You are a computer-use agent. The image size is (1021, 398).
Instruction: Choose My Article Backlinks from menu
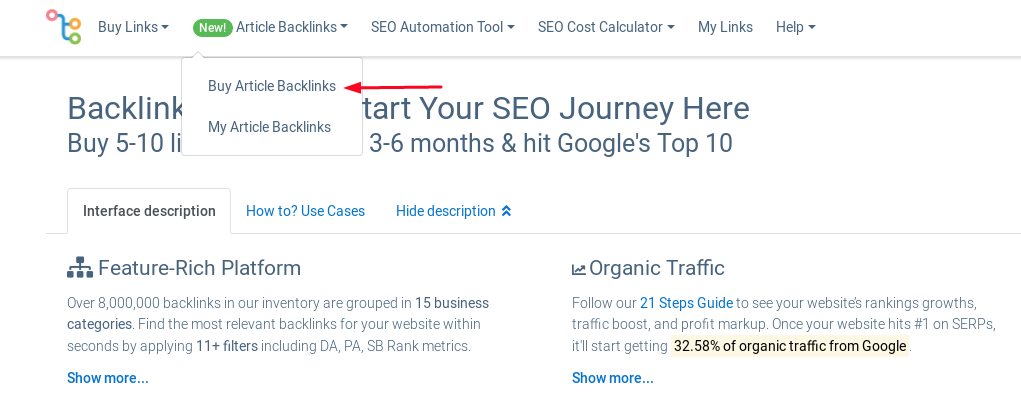coord(270,127)
